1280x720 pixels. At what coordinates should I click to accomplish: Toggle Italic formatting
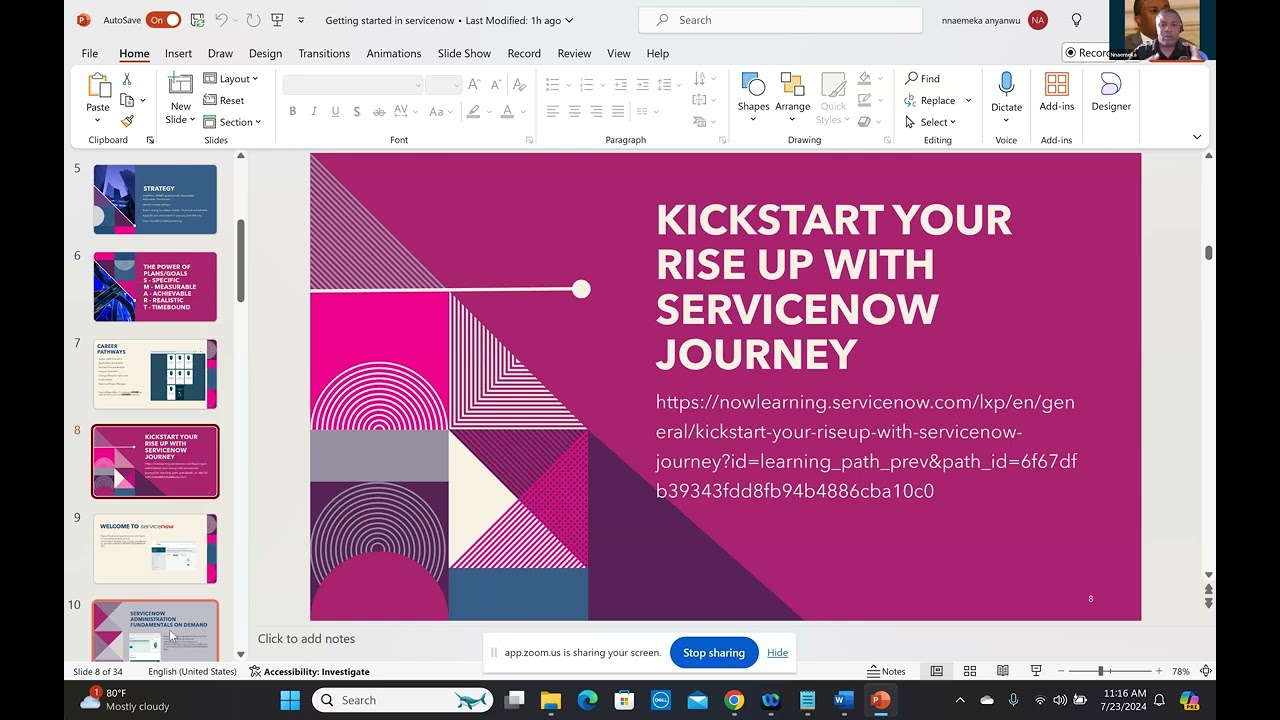pyautogui.click(x=314, y=111)
